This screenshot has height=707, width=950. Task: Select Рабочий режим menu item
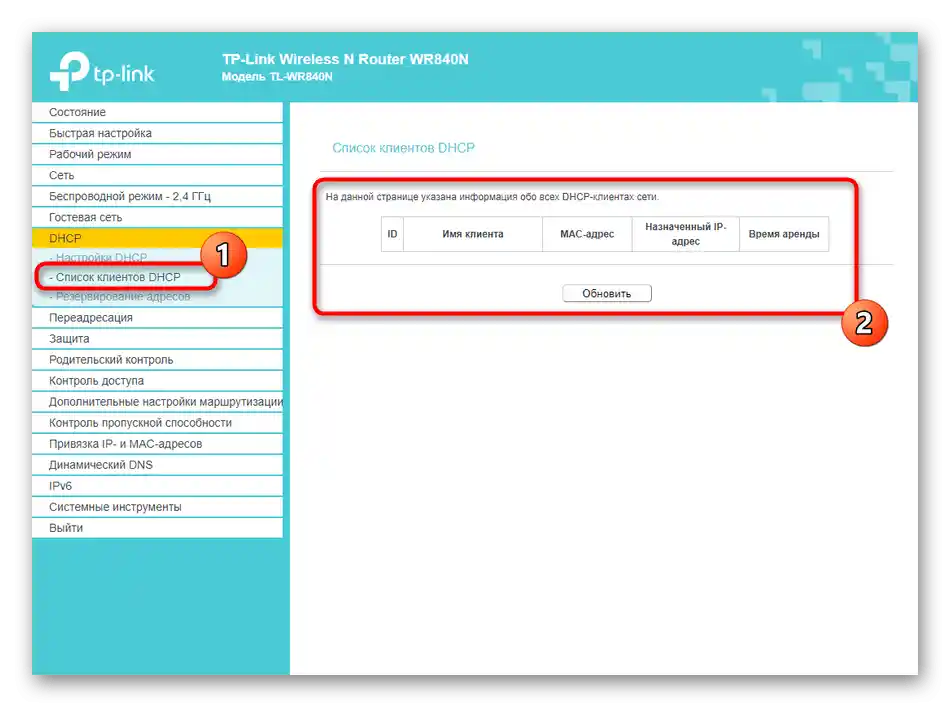point(158,154)
